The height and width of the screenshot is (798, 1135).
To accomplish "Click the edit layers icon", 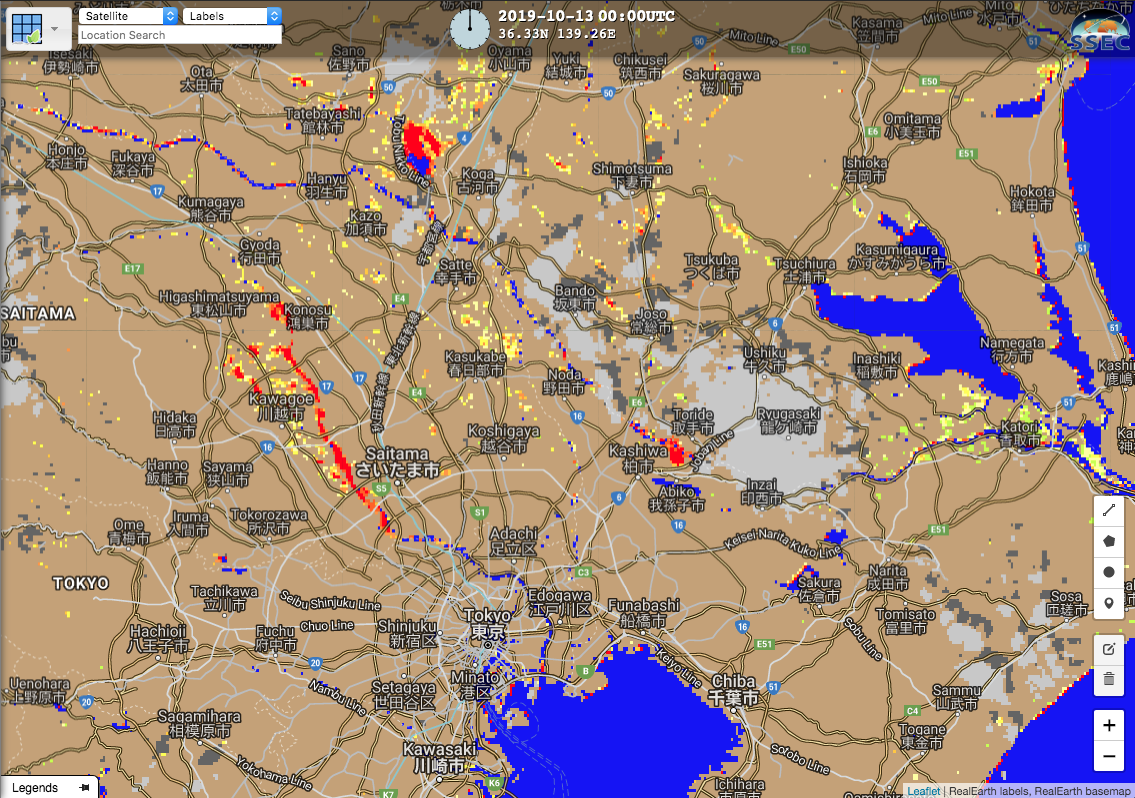I will point(1108,649).
